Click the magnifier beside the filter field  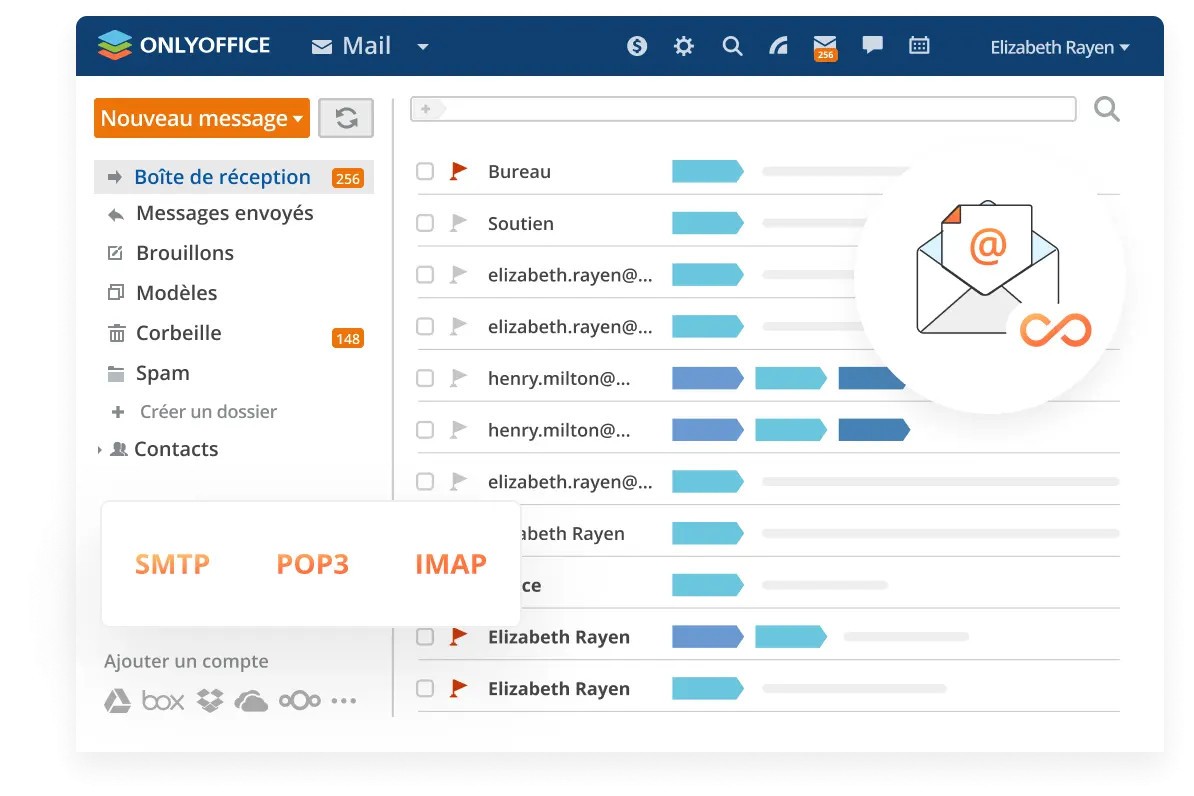(x=1106, y=110)
